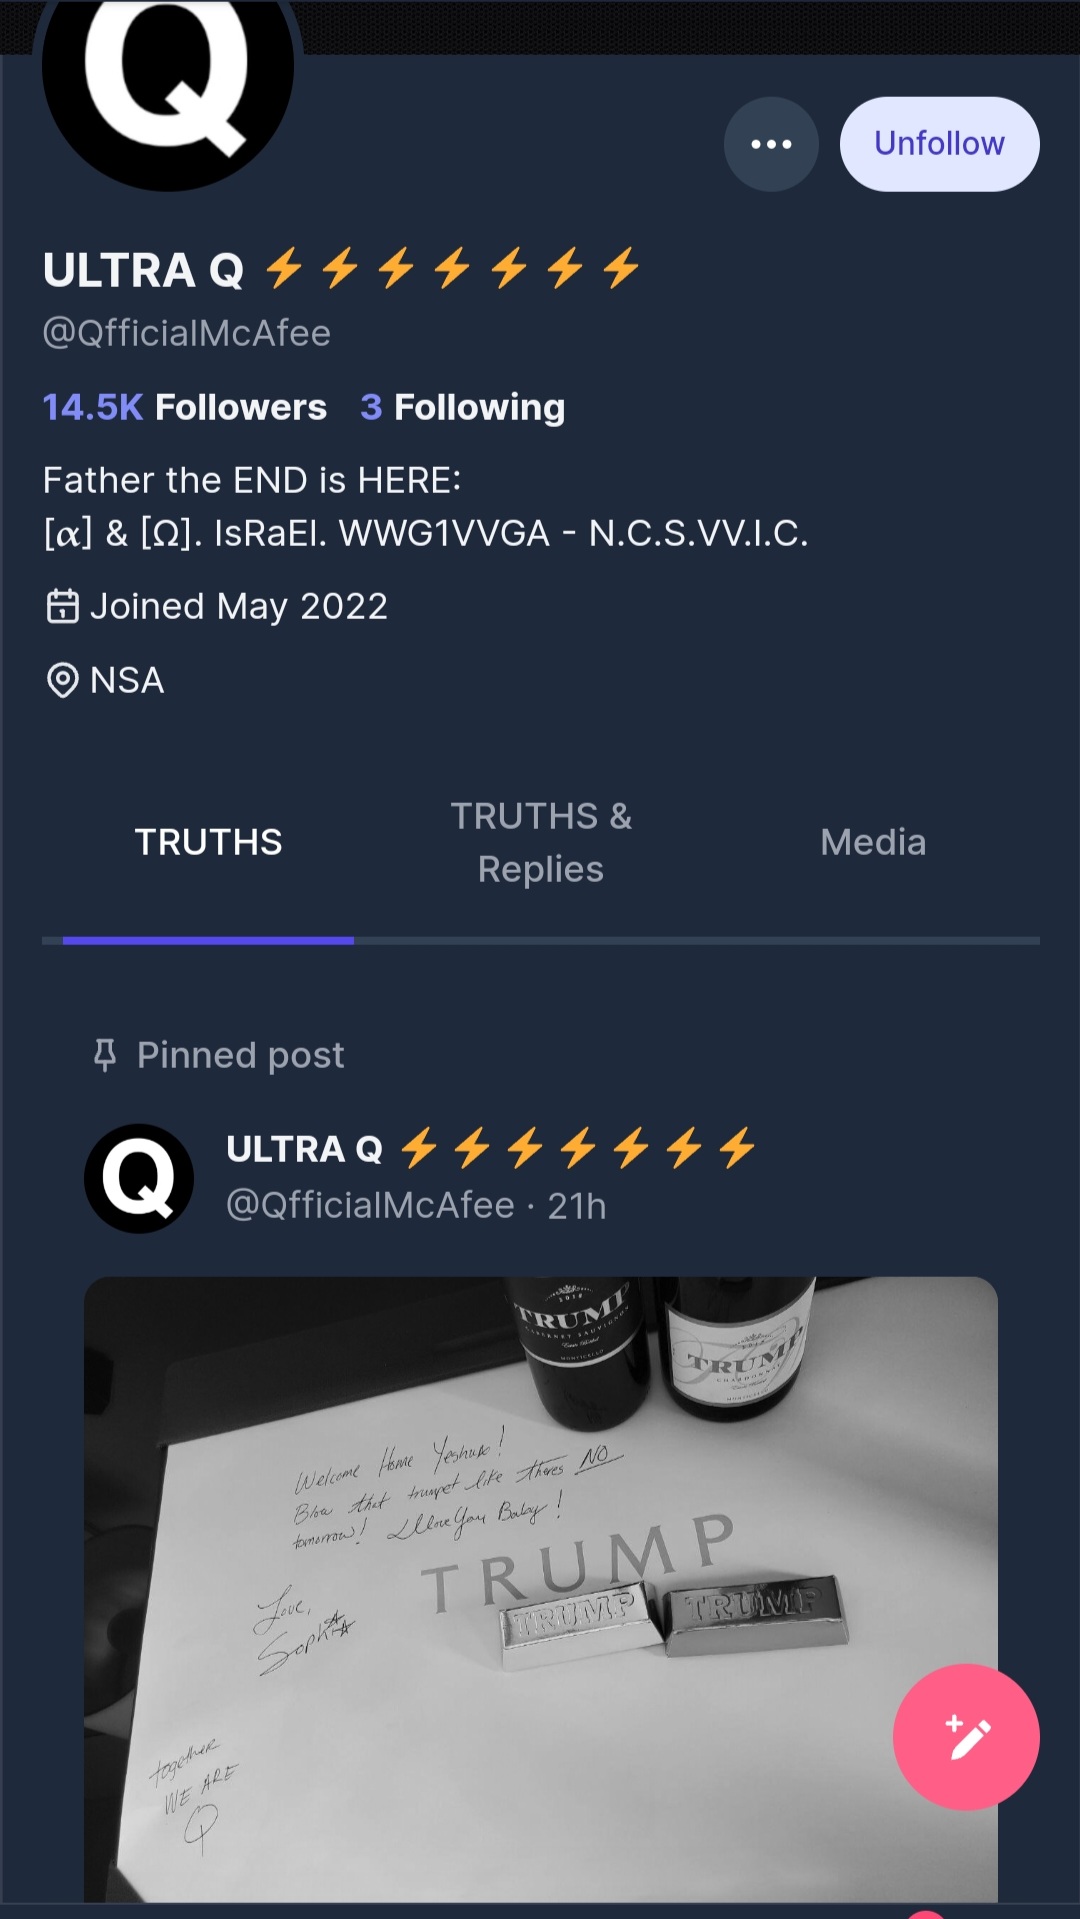
Task: View the 3 Following list
Action: [x=463, y=407]
